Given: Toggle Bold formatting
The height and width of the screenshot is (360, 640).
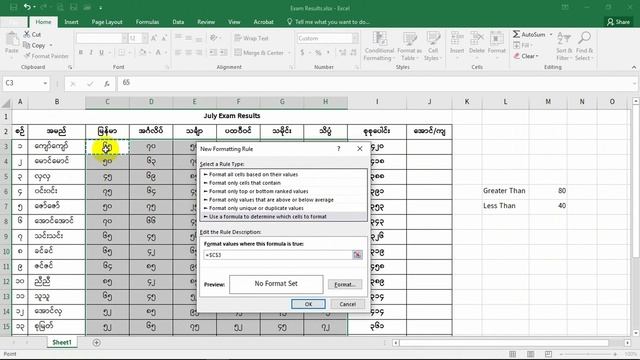Looking at the screenshot, I should tap(81, 52).
